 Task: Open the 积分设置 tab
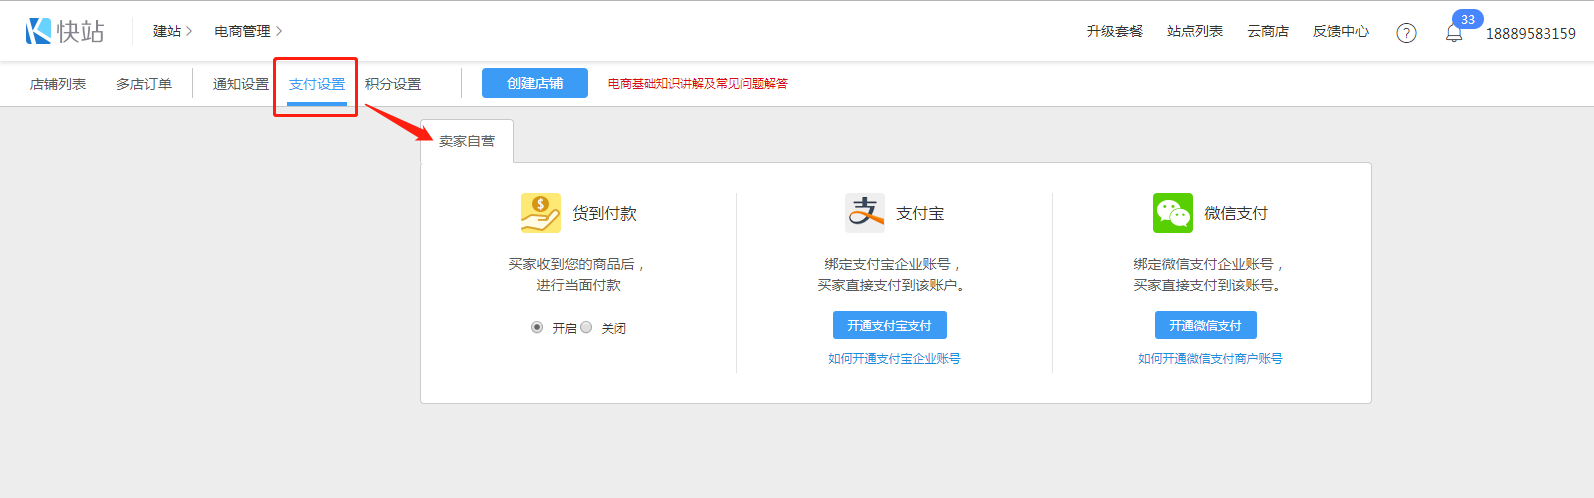click(x=393, y=84)
